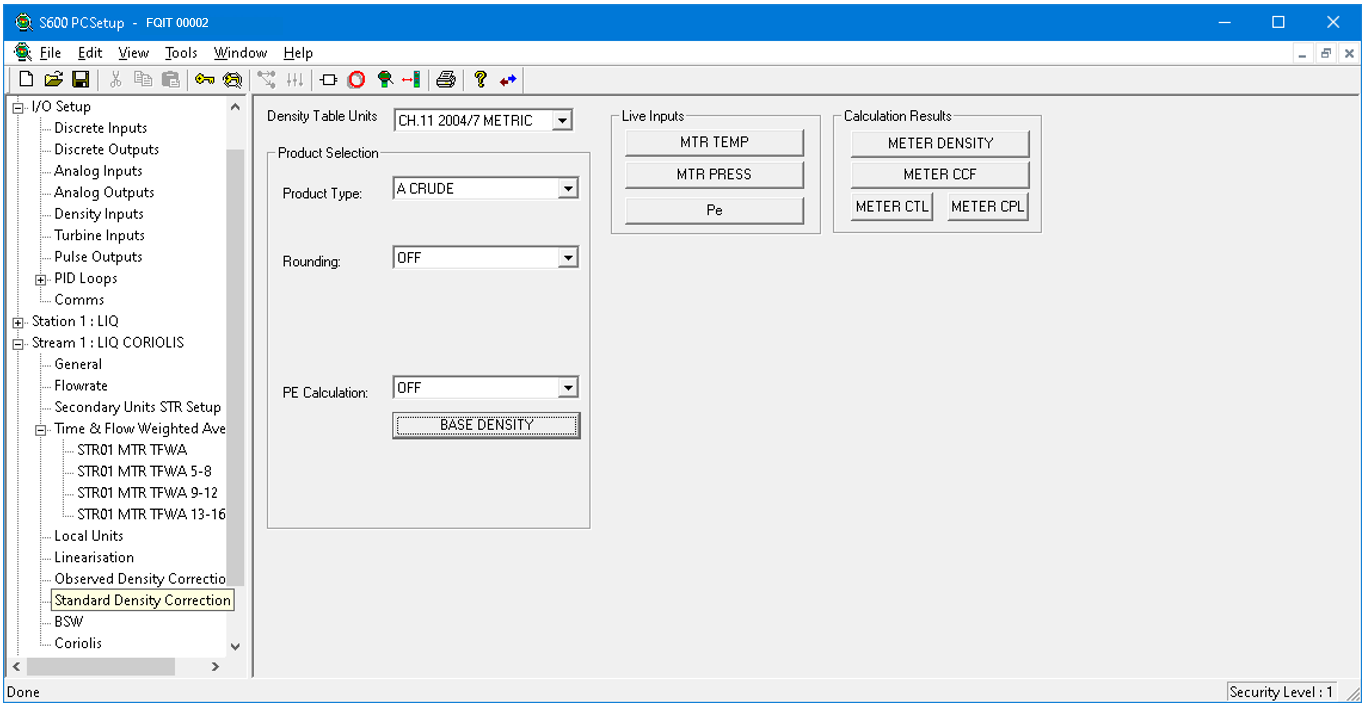Click the yellow key login icon
The width and height of the screenshot is (1367, 709).
coord(205,80)
